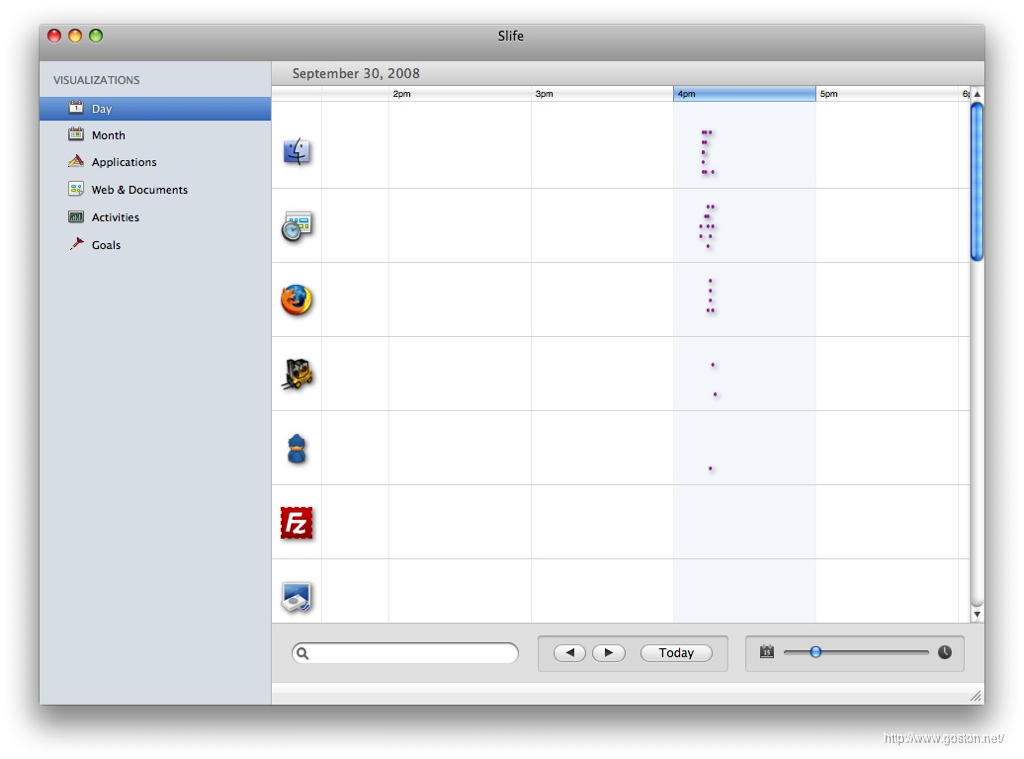The image size is (1024, 759).
Task: Select the Day visualization
Action: click(155, 108)
